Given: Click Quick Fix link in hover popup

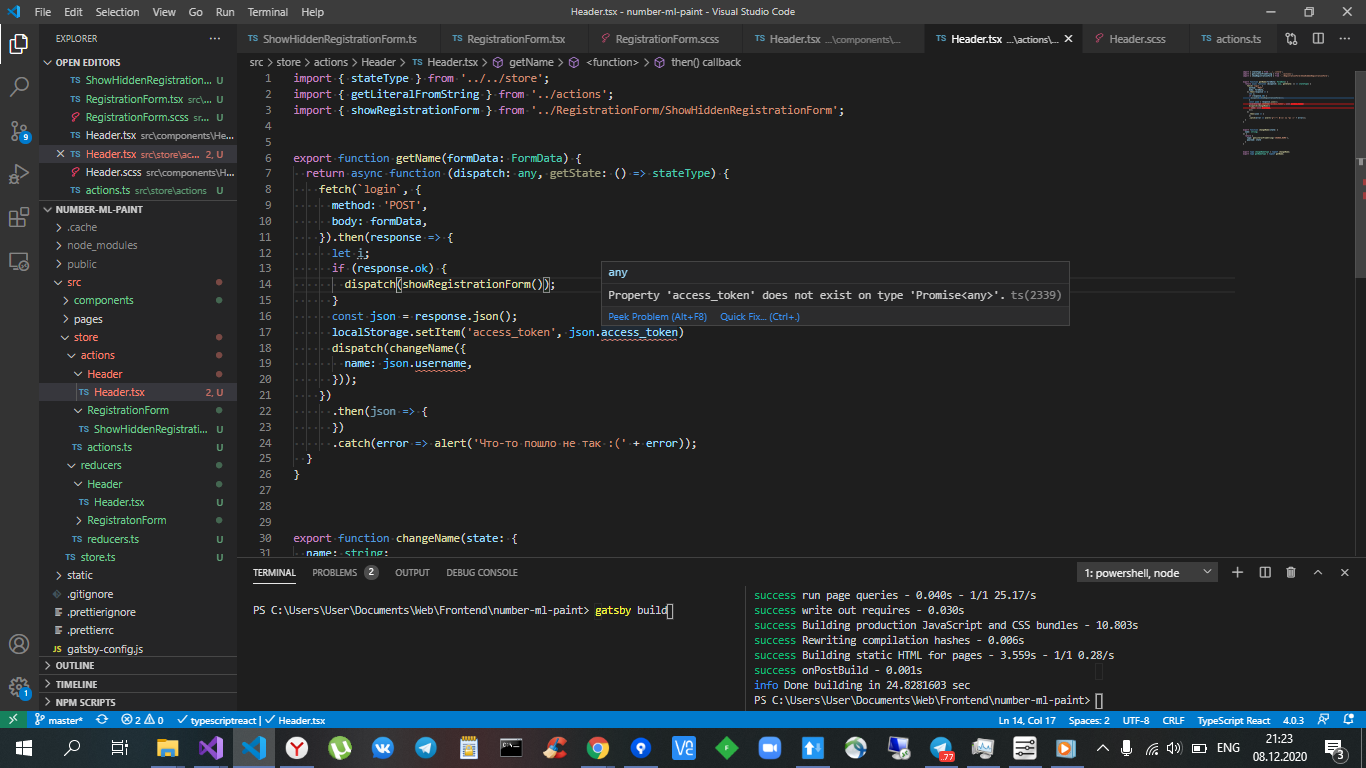Looking at the screenshot, I should 760,316.
